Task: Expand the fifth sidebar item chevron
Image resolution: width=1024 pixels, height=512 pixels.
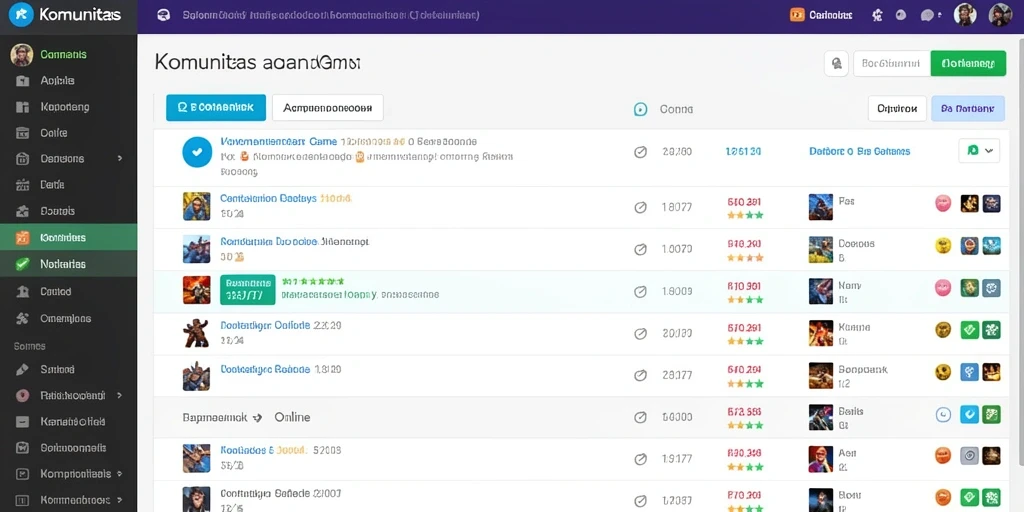Action: pos(120,159)
